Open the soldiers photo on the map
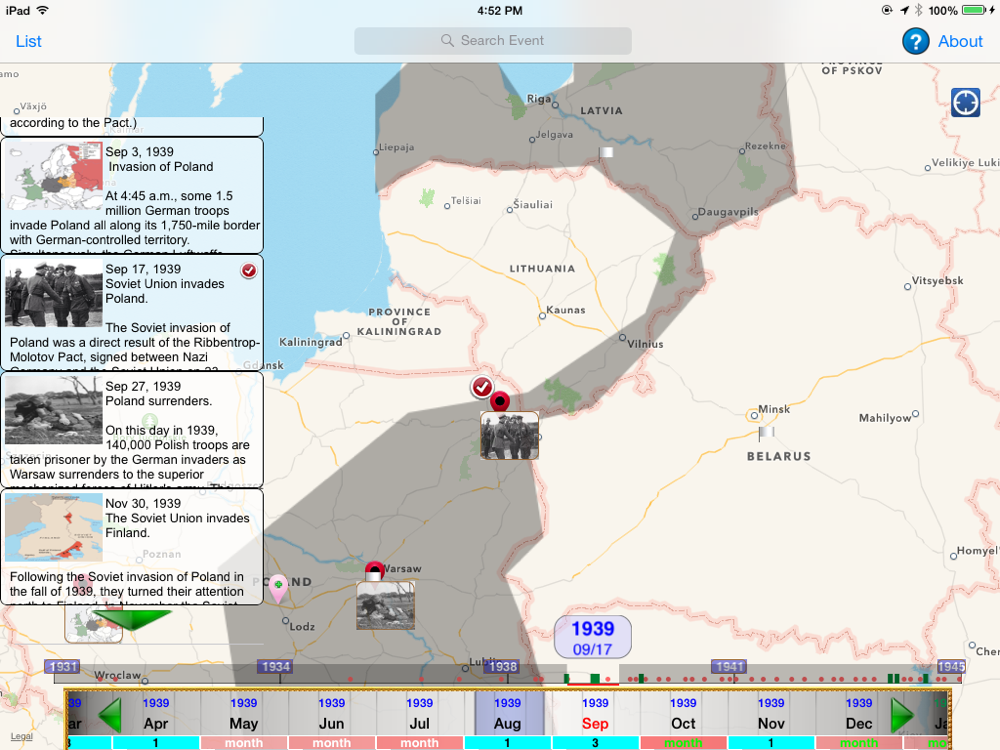Viewport: 1000px width, 750px height. coord(509,436)
